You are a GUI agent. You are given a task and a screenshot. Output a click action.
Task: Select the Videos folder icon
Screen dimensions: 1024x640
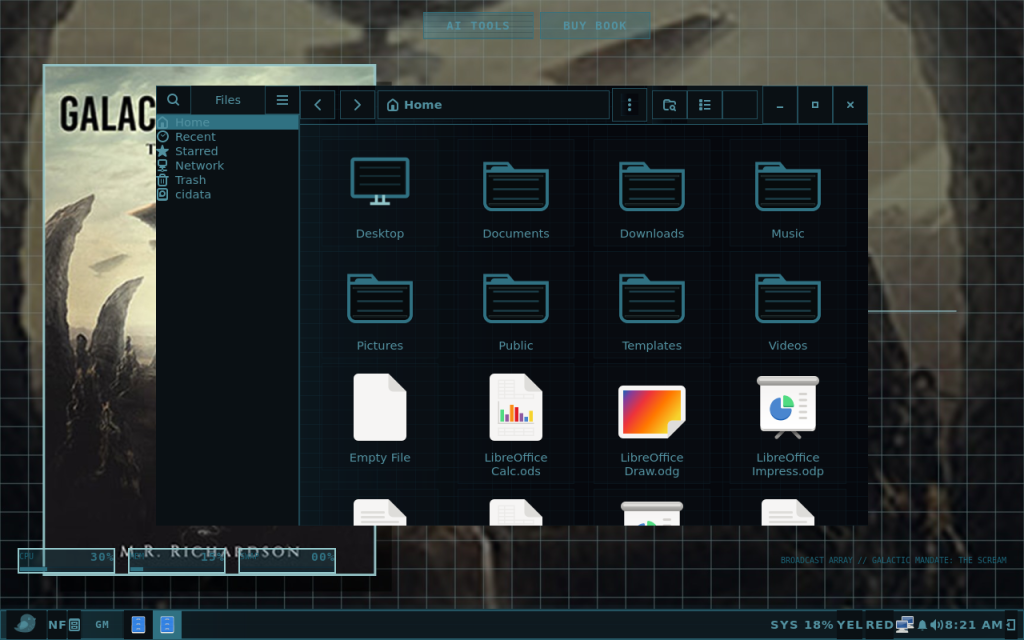click(x=788, y=298)
